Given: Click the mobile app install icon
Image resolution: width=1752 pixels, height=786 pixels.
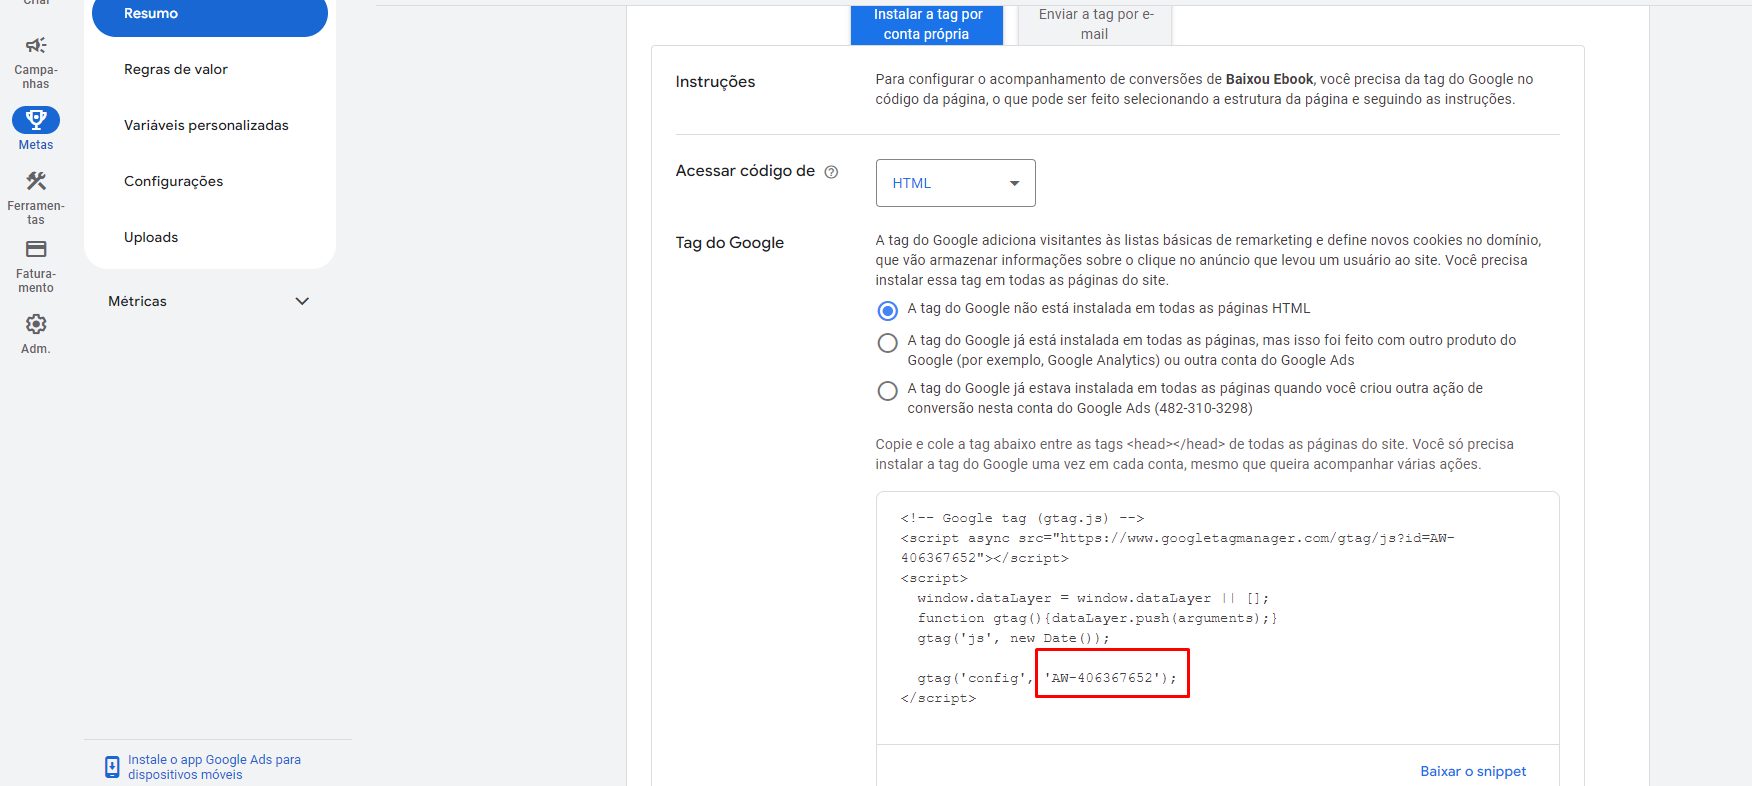Looking at the screenshot, I should [x=112, y=767].
